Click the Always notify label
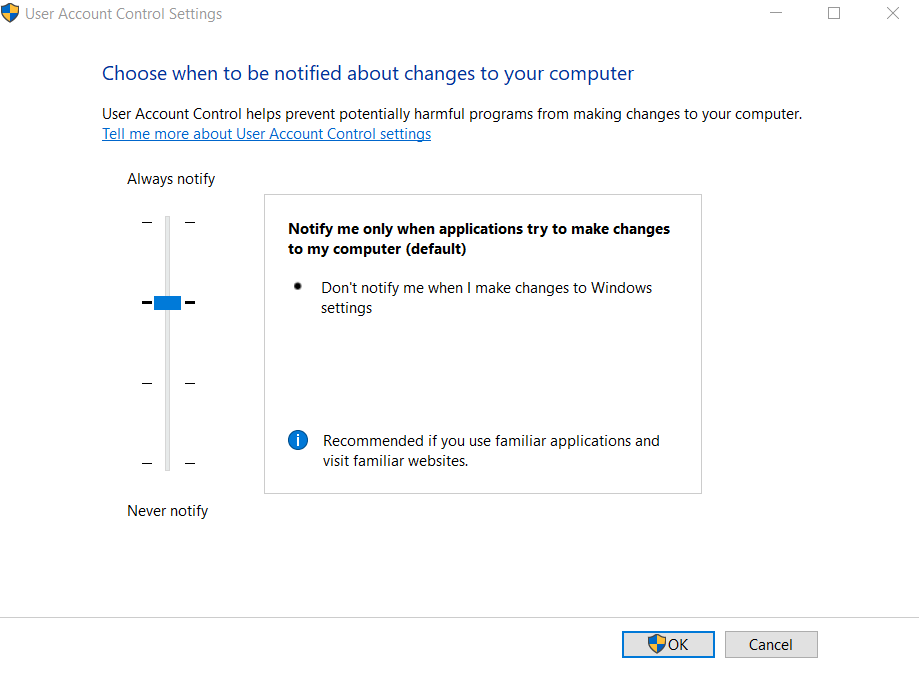The image size is (919, 678). 170,178
